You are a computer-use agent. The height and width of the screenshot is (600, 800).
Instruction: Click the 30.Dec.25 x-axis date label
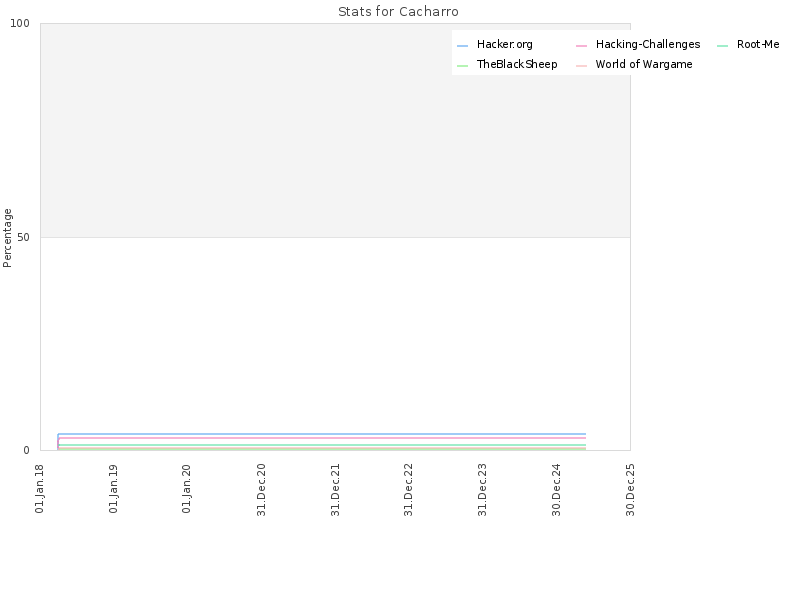pos(630,490)
